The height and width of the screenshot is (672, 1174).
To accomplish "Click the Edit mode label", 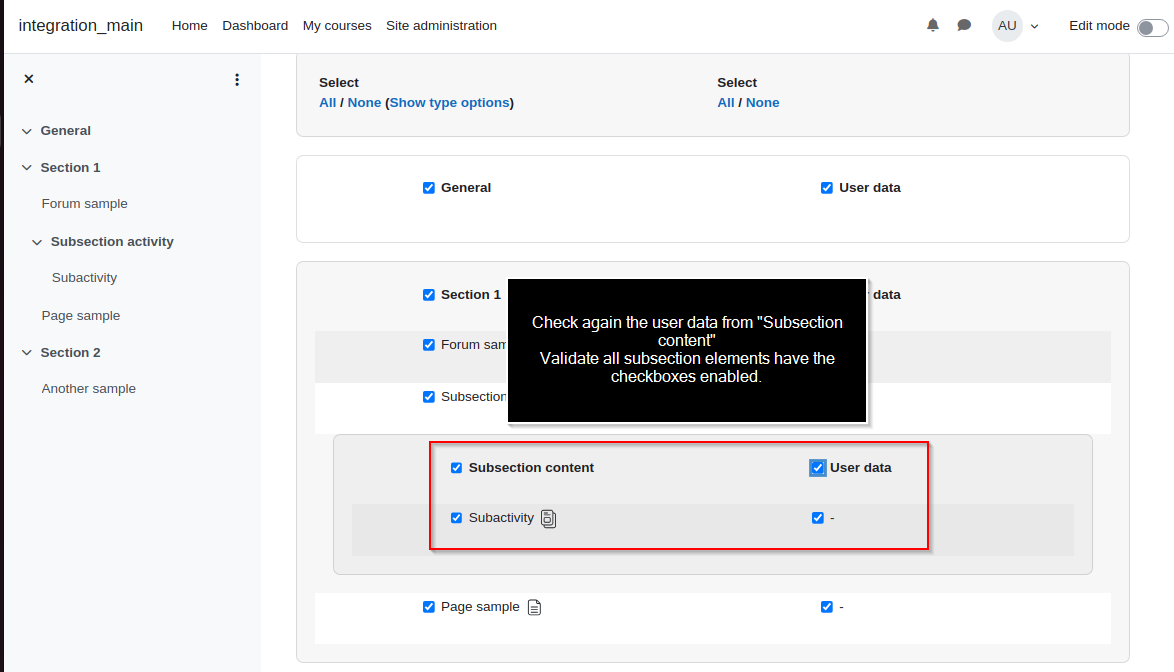I will pos(1099,25).
